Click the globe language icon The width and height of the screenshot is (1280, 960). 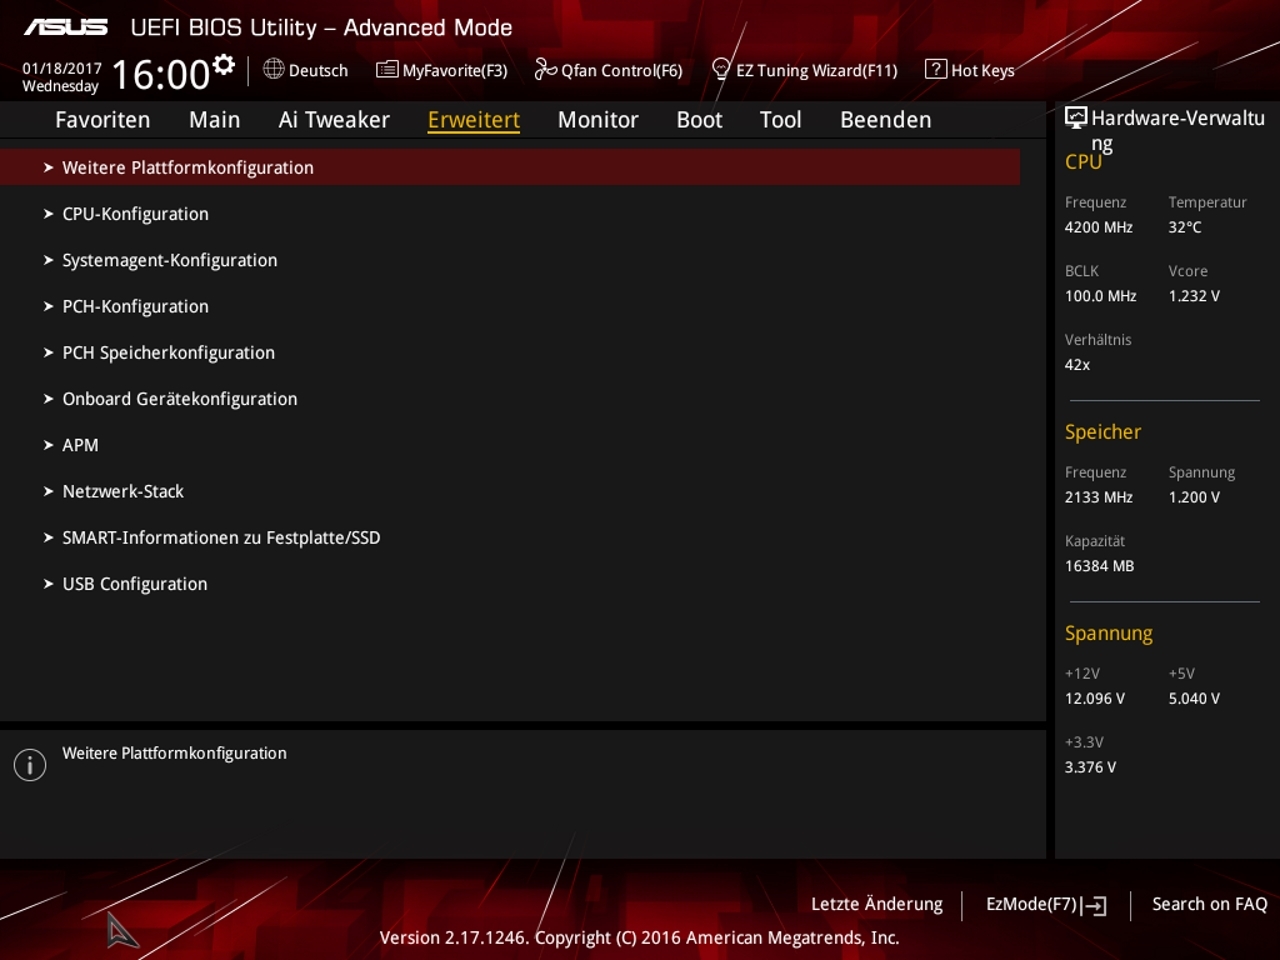[x=273, y=69]
